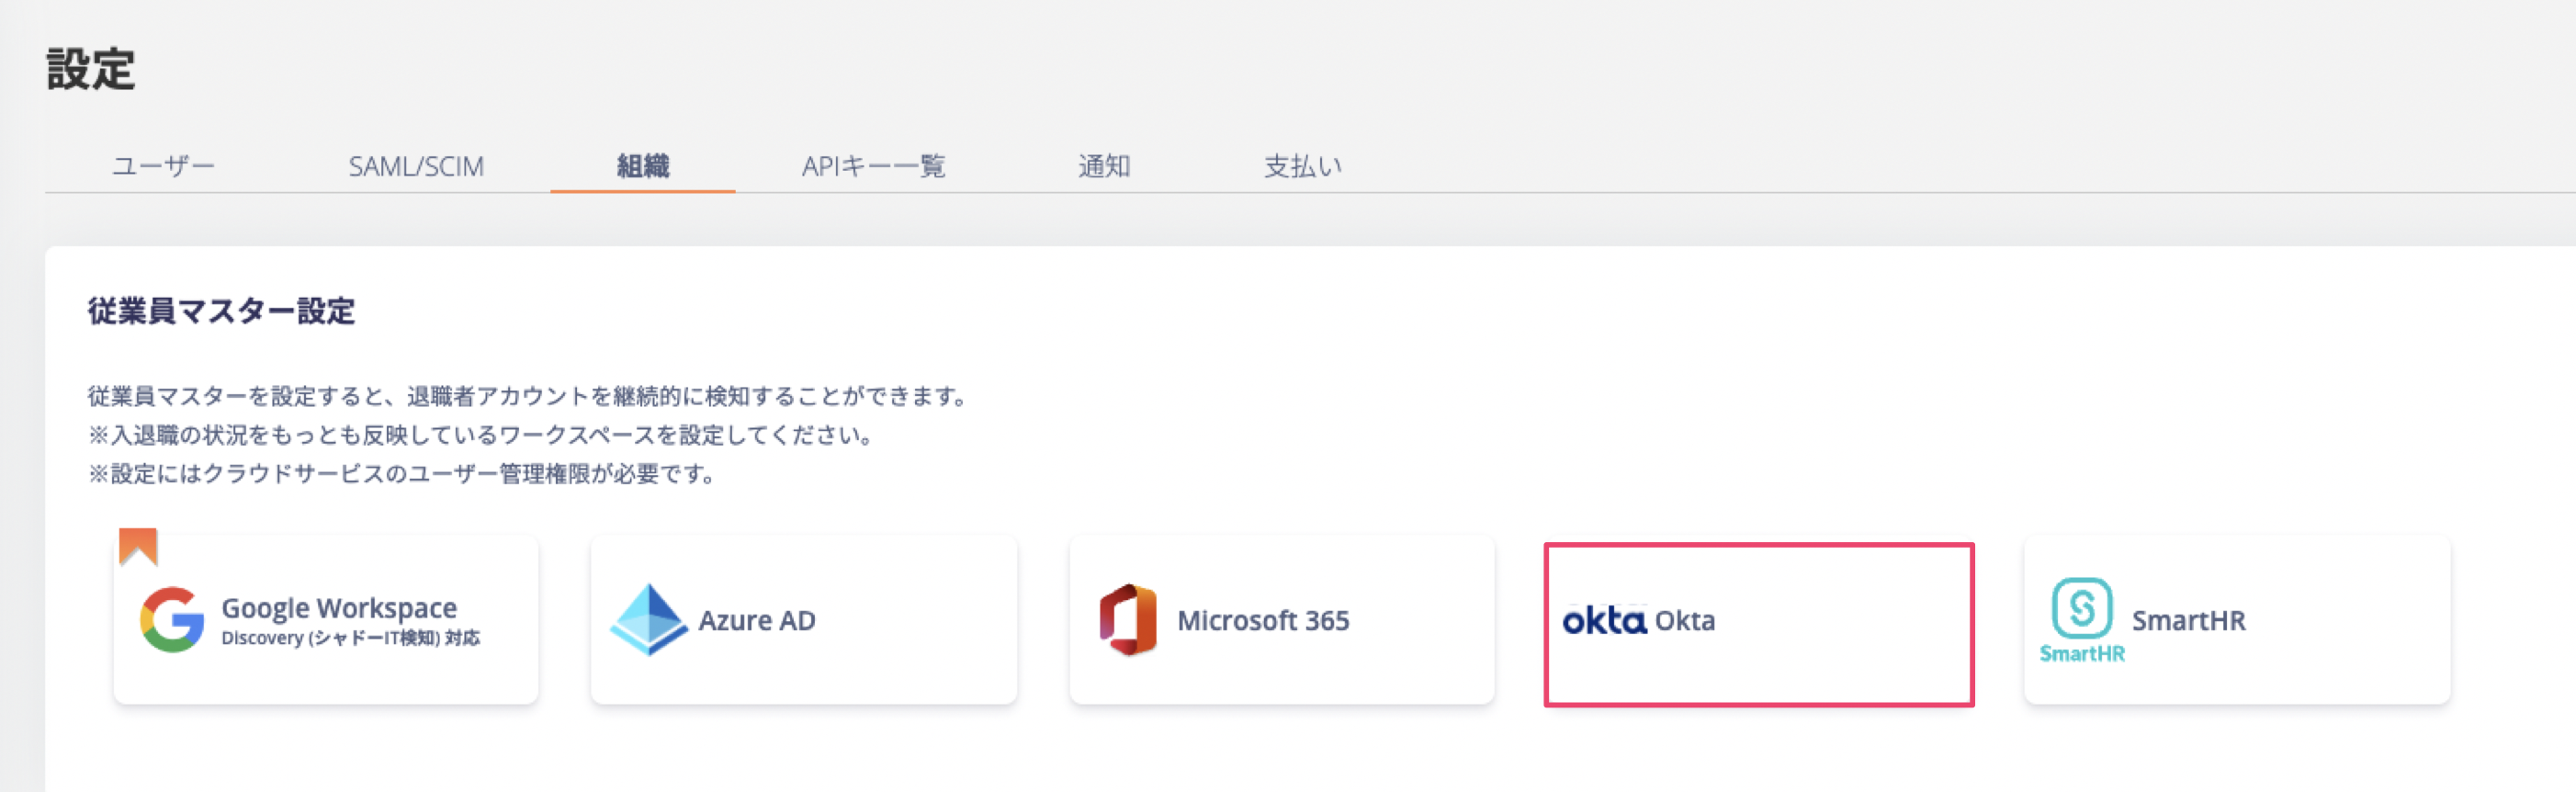Screen dimensions: 2576x792
Task: Select the 組織 tab
Action: click(643, 166)
